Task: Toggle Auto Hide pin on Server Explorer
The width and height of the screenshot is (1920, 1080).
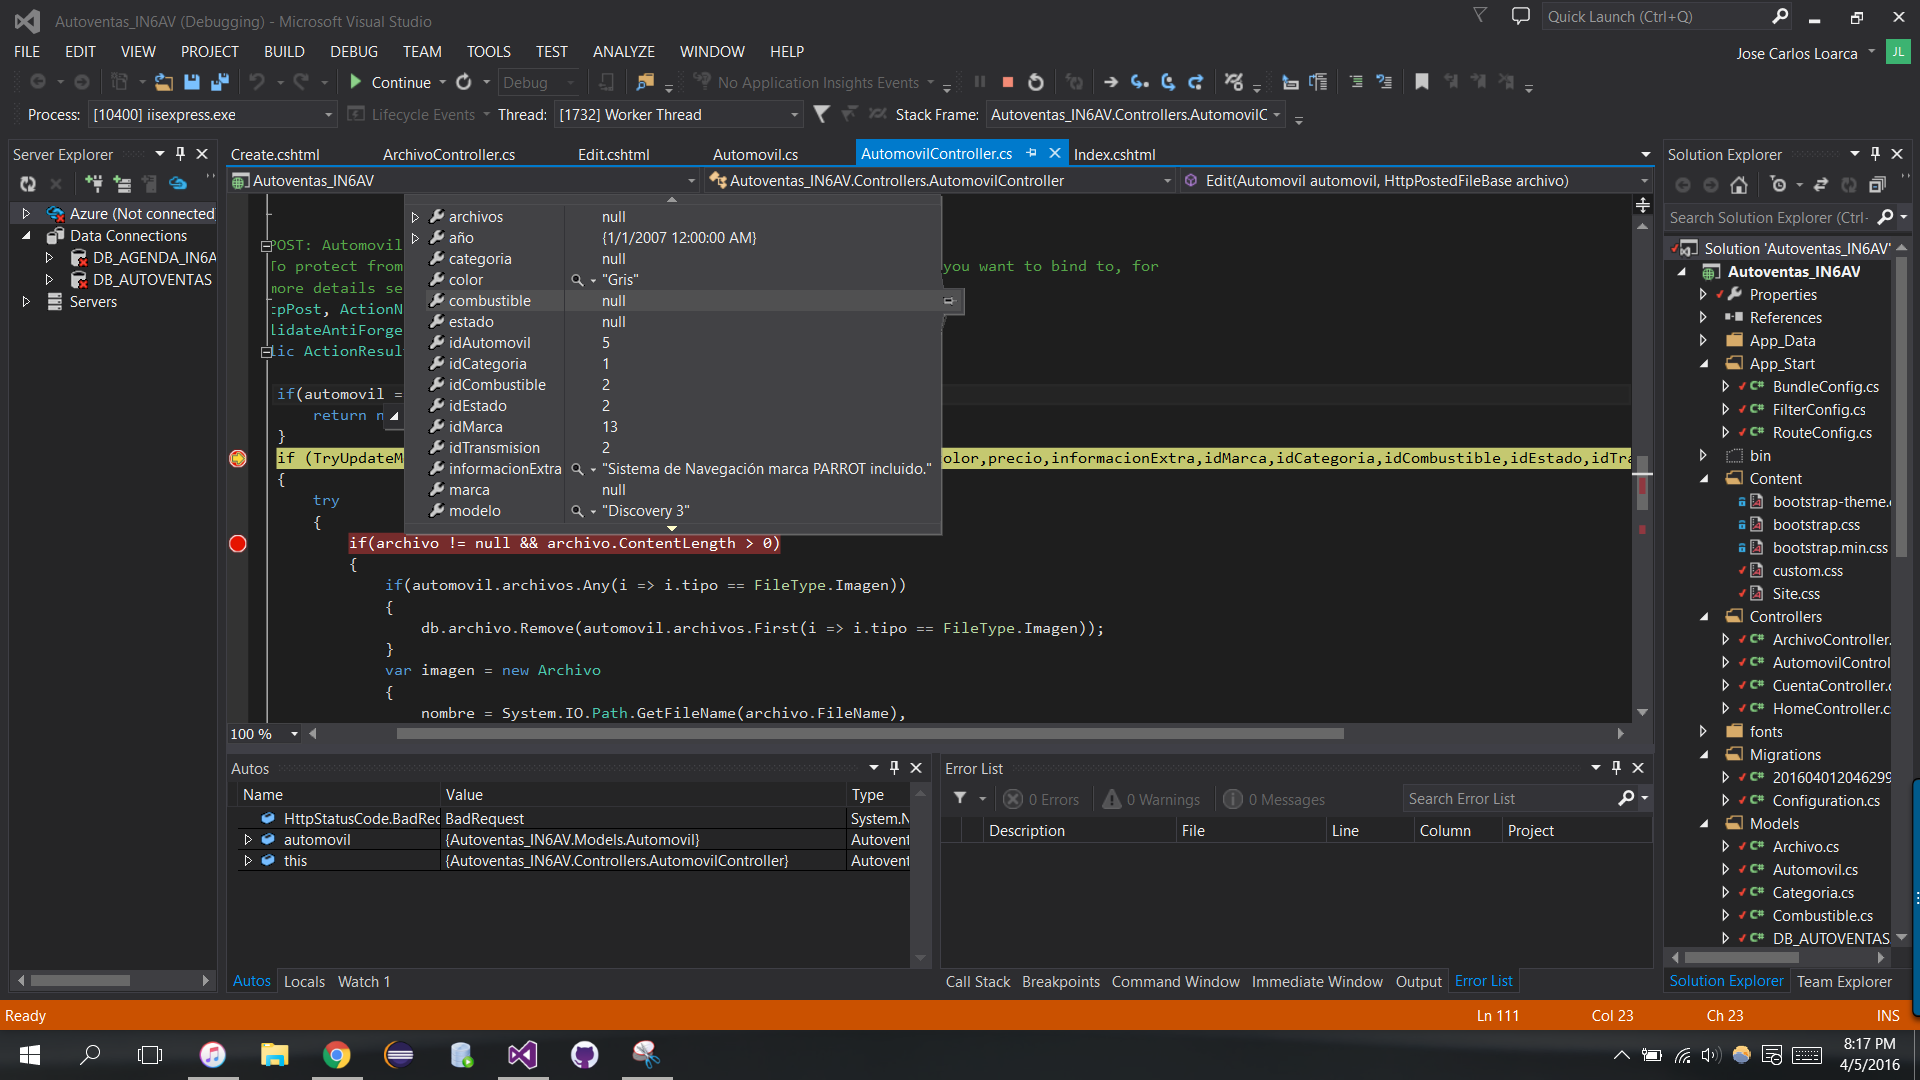Action: pyautogui.click(x=180, y=154)
